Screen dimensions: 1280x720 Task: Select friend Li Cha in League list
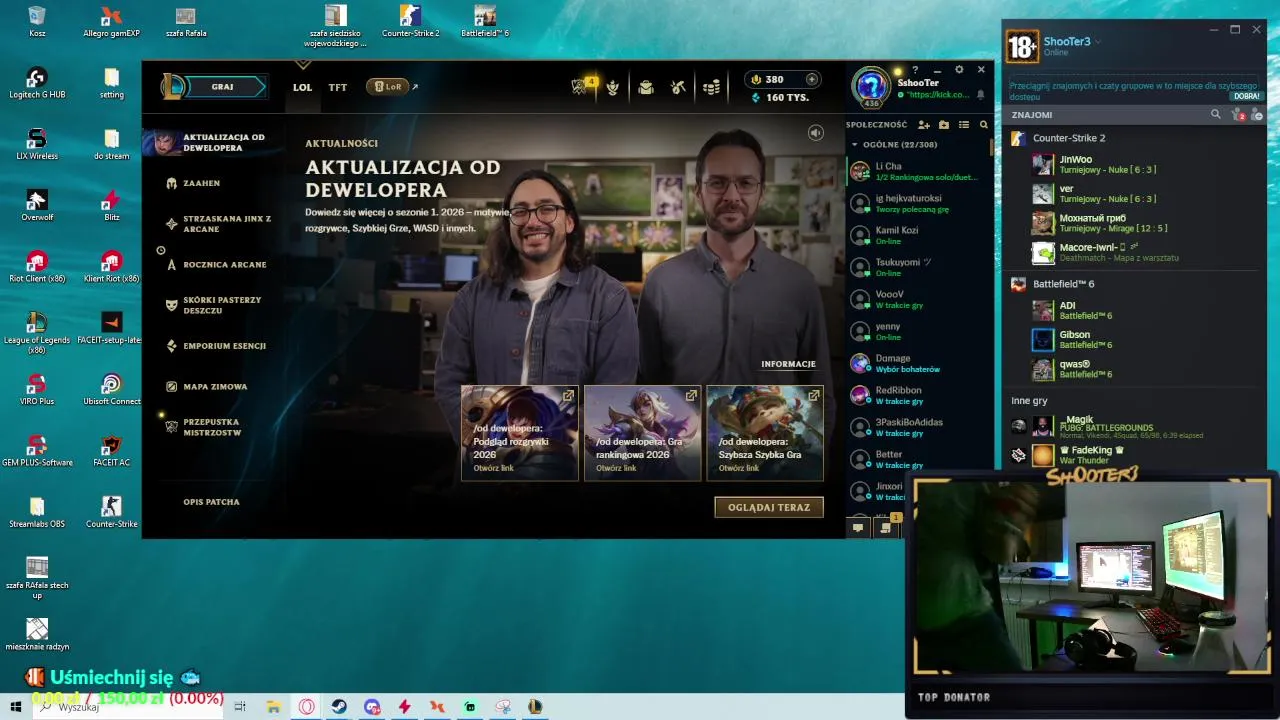pos(917,171)
